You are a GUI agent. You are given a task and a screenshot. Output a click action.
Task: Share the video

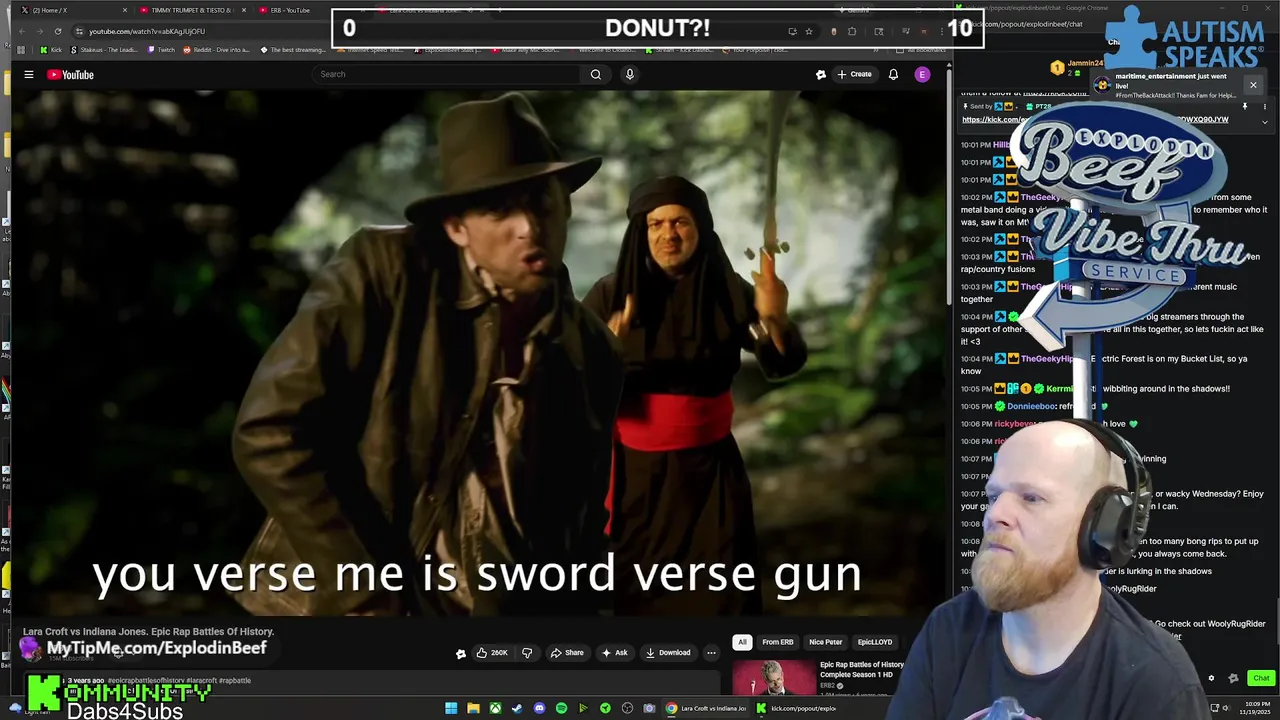click(x=567, y=653)
